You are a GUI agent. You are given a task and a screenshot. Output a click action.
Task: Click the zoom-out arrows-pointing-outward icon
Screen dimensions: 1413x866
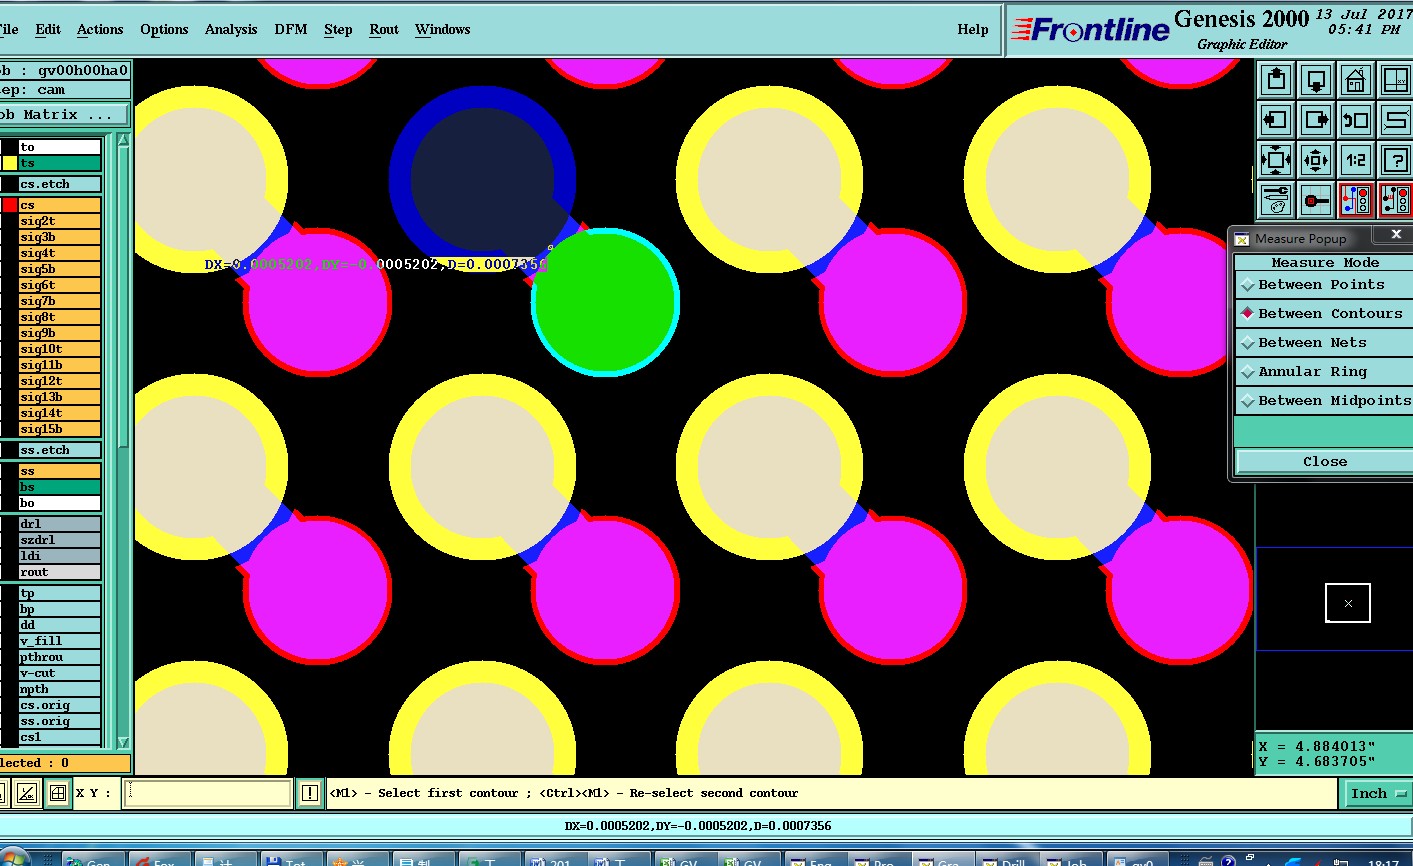click(x=1316, y=160)
